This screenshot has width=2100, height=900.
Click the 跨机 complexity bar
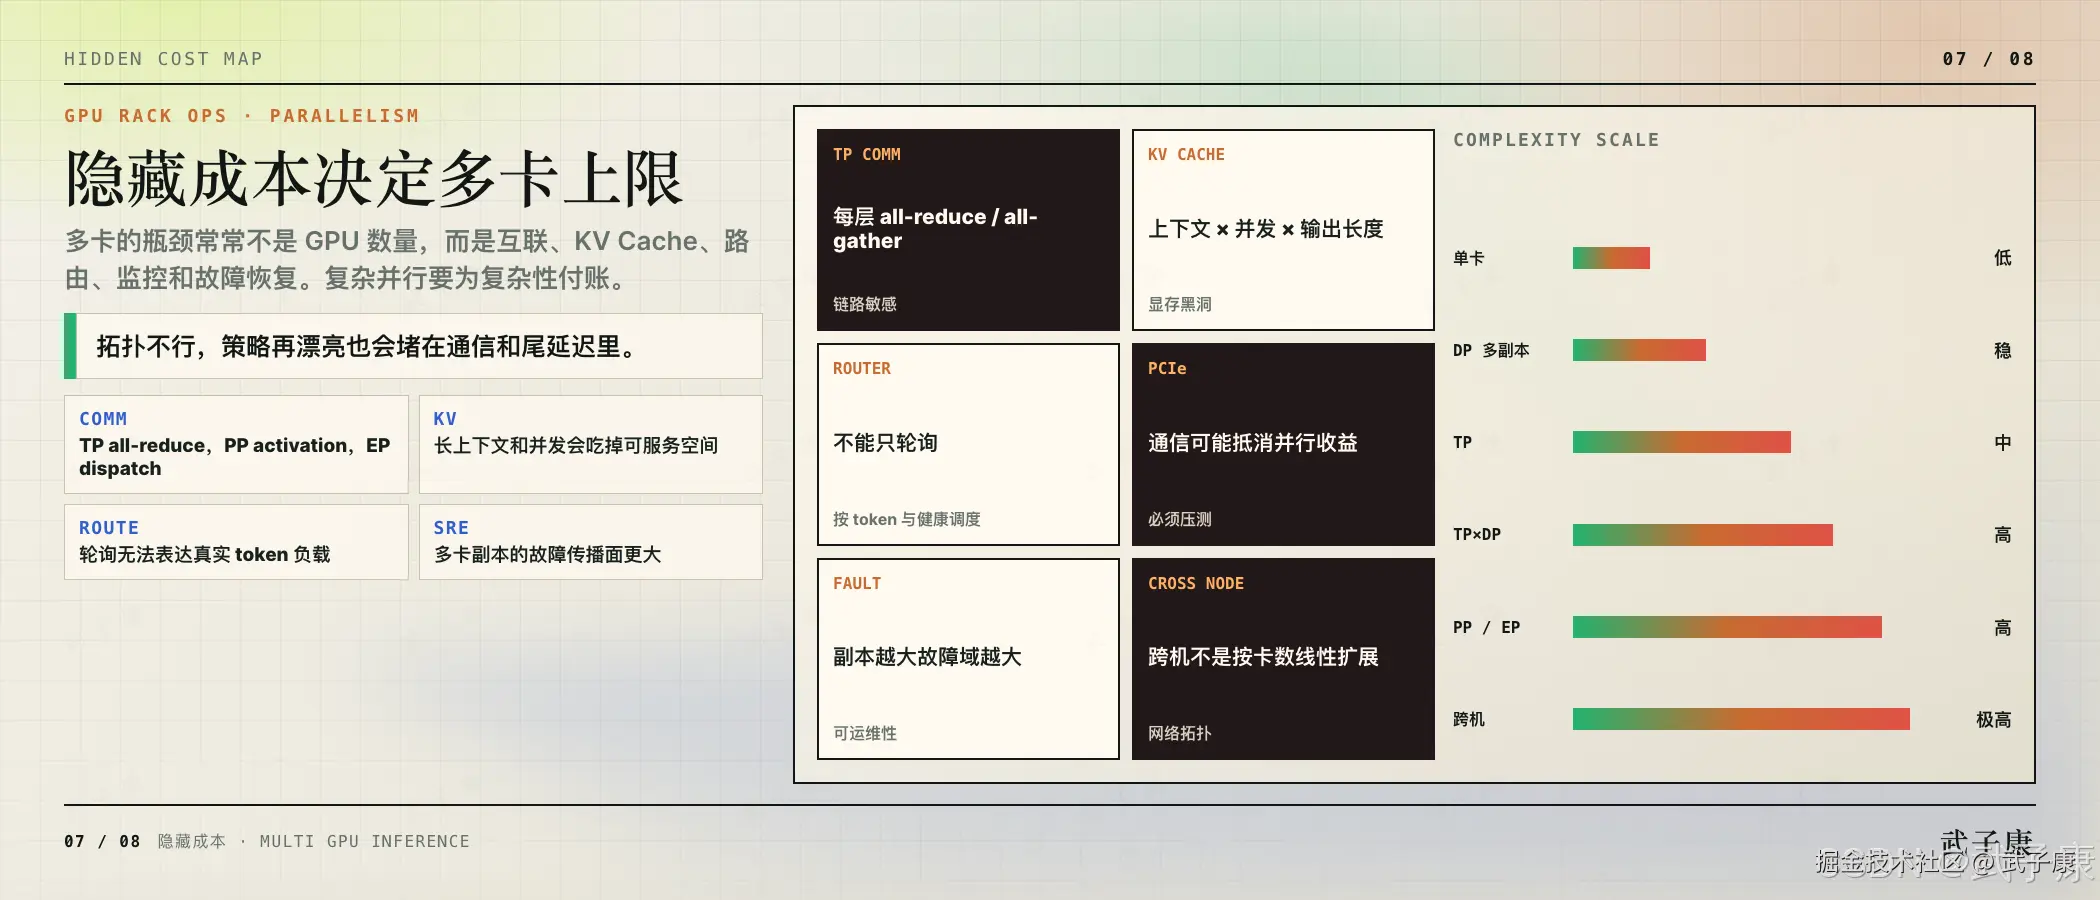[1741, 719]
